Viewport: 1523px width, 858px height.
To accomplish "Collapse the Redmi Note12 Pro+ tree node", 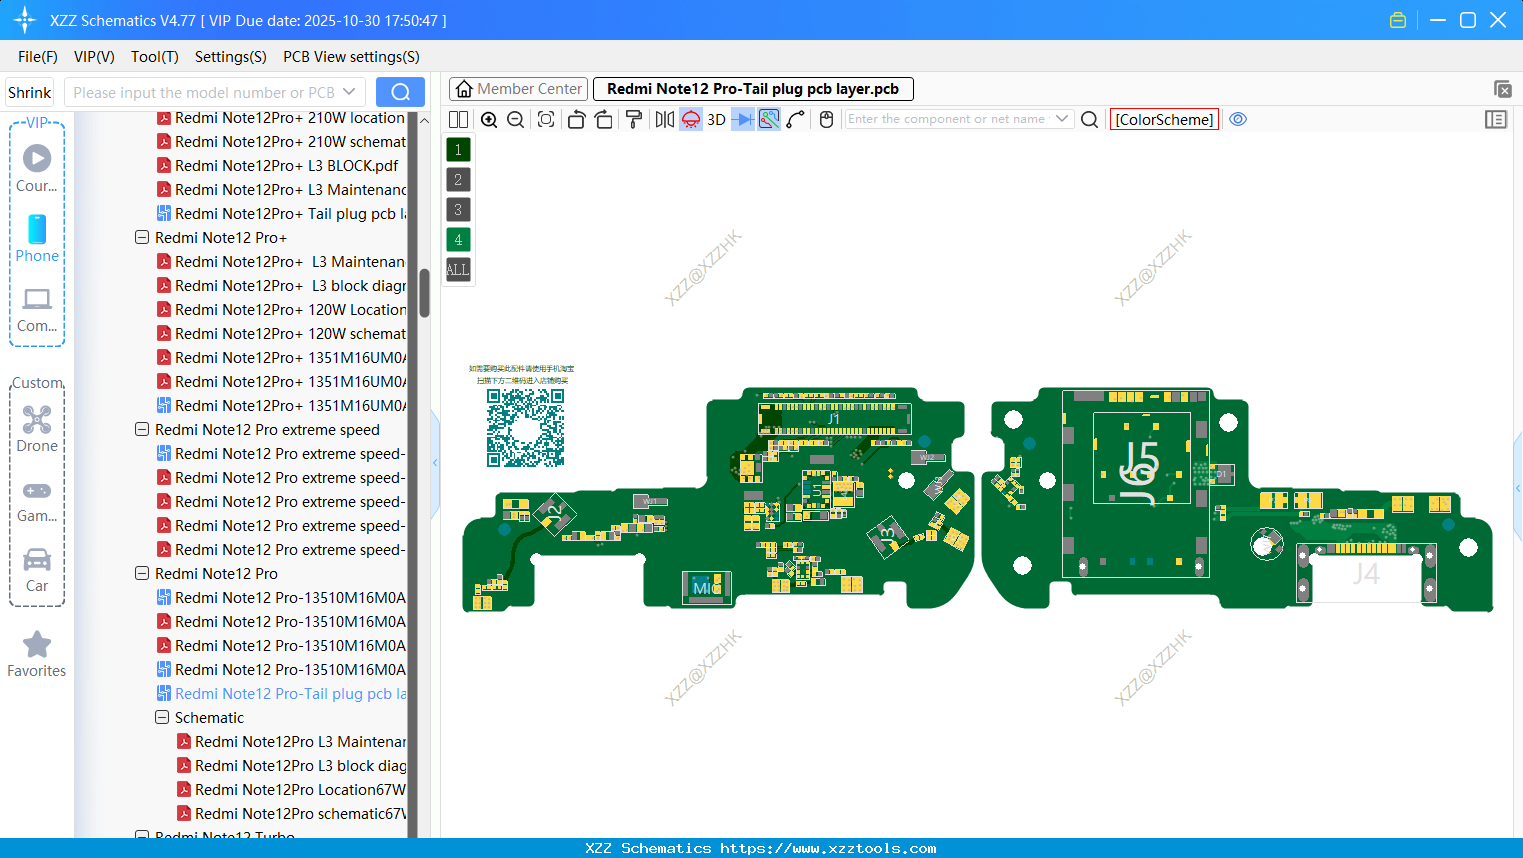I will tap(141, 237).
